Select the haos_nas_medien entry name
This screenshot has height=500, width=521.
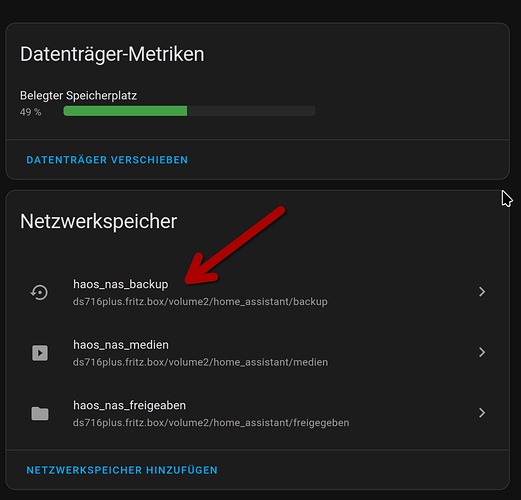[121, 345]
